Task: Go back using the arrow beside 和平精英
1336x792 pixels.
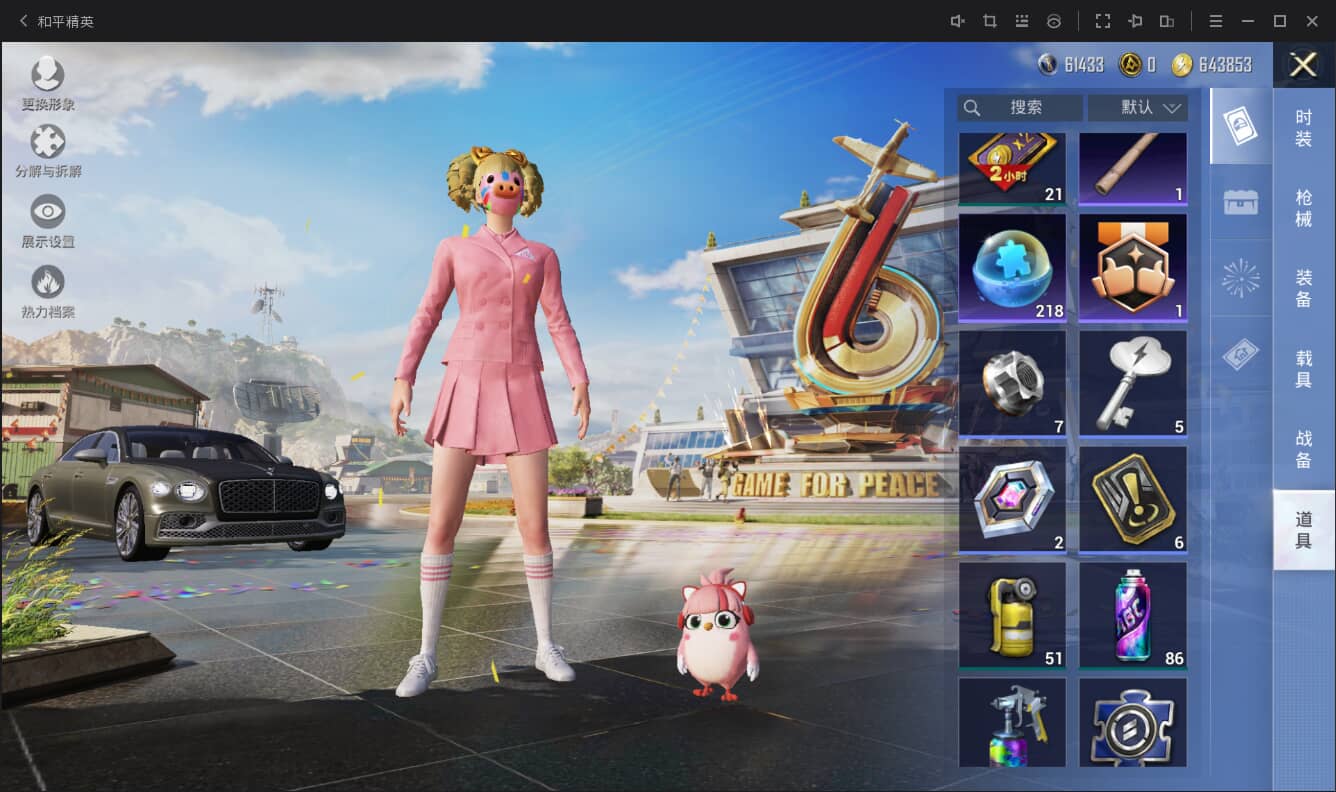Action: click(x=23, y=21)
